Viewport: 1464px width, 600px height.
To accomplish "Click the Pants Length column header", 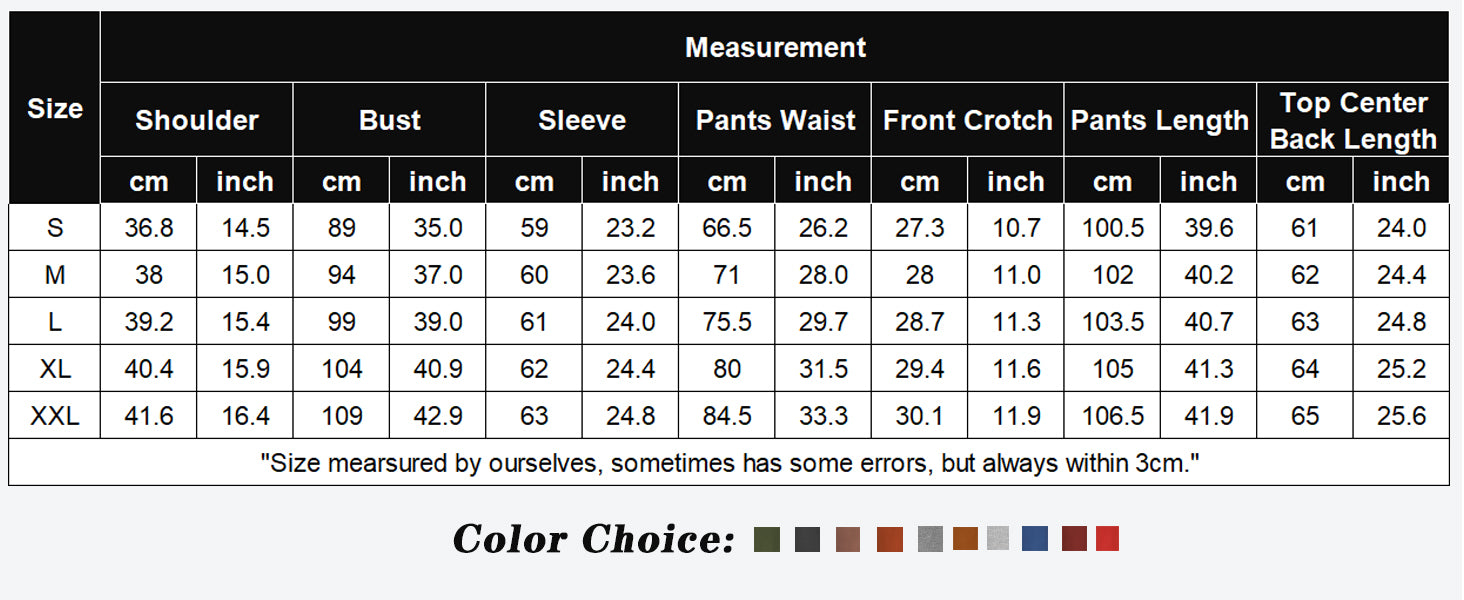I will pos(1160,120).
